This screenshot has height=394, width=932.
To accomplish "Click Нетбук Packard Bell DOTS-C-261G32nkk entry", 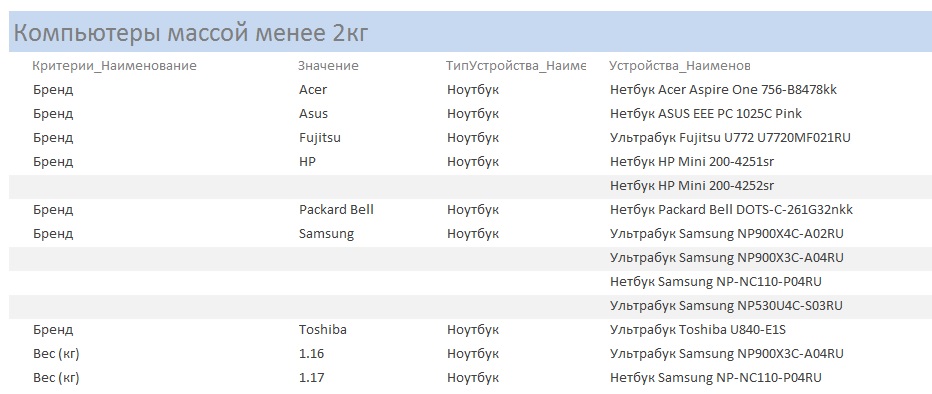I will [x=732, y=210].
